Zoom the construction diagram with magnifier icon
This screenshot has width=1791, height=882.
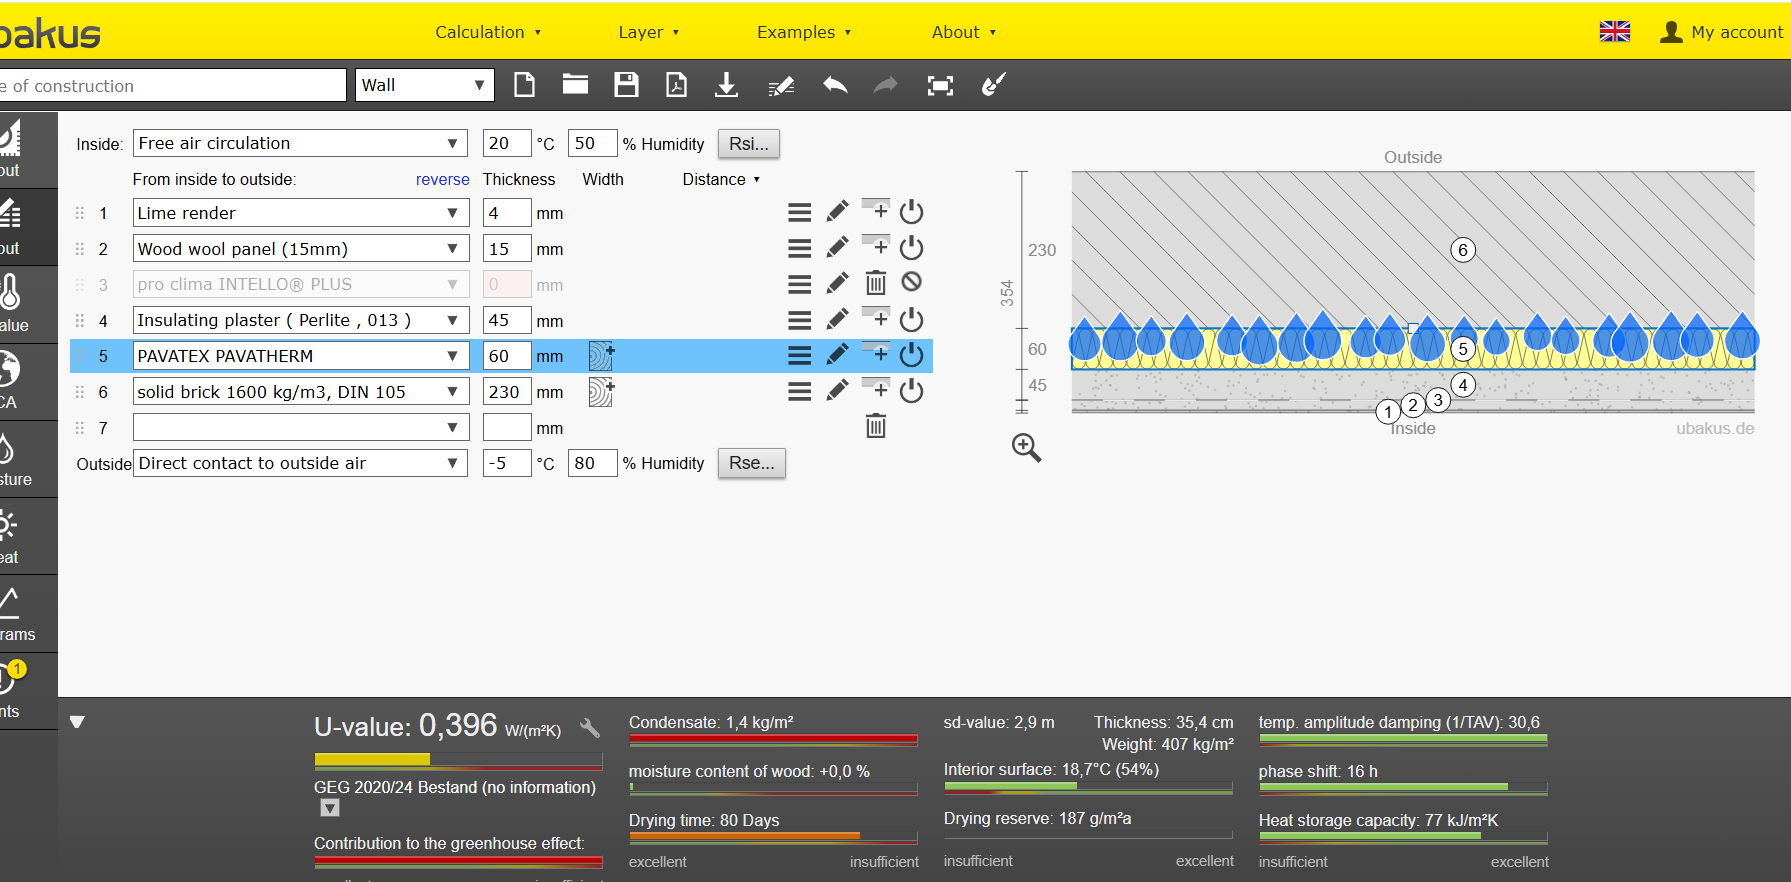tap(1026, 447)
